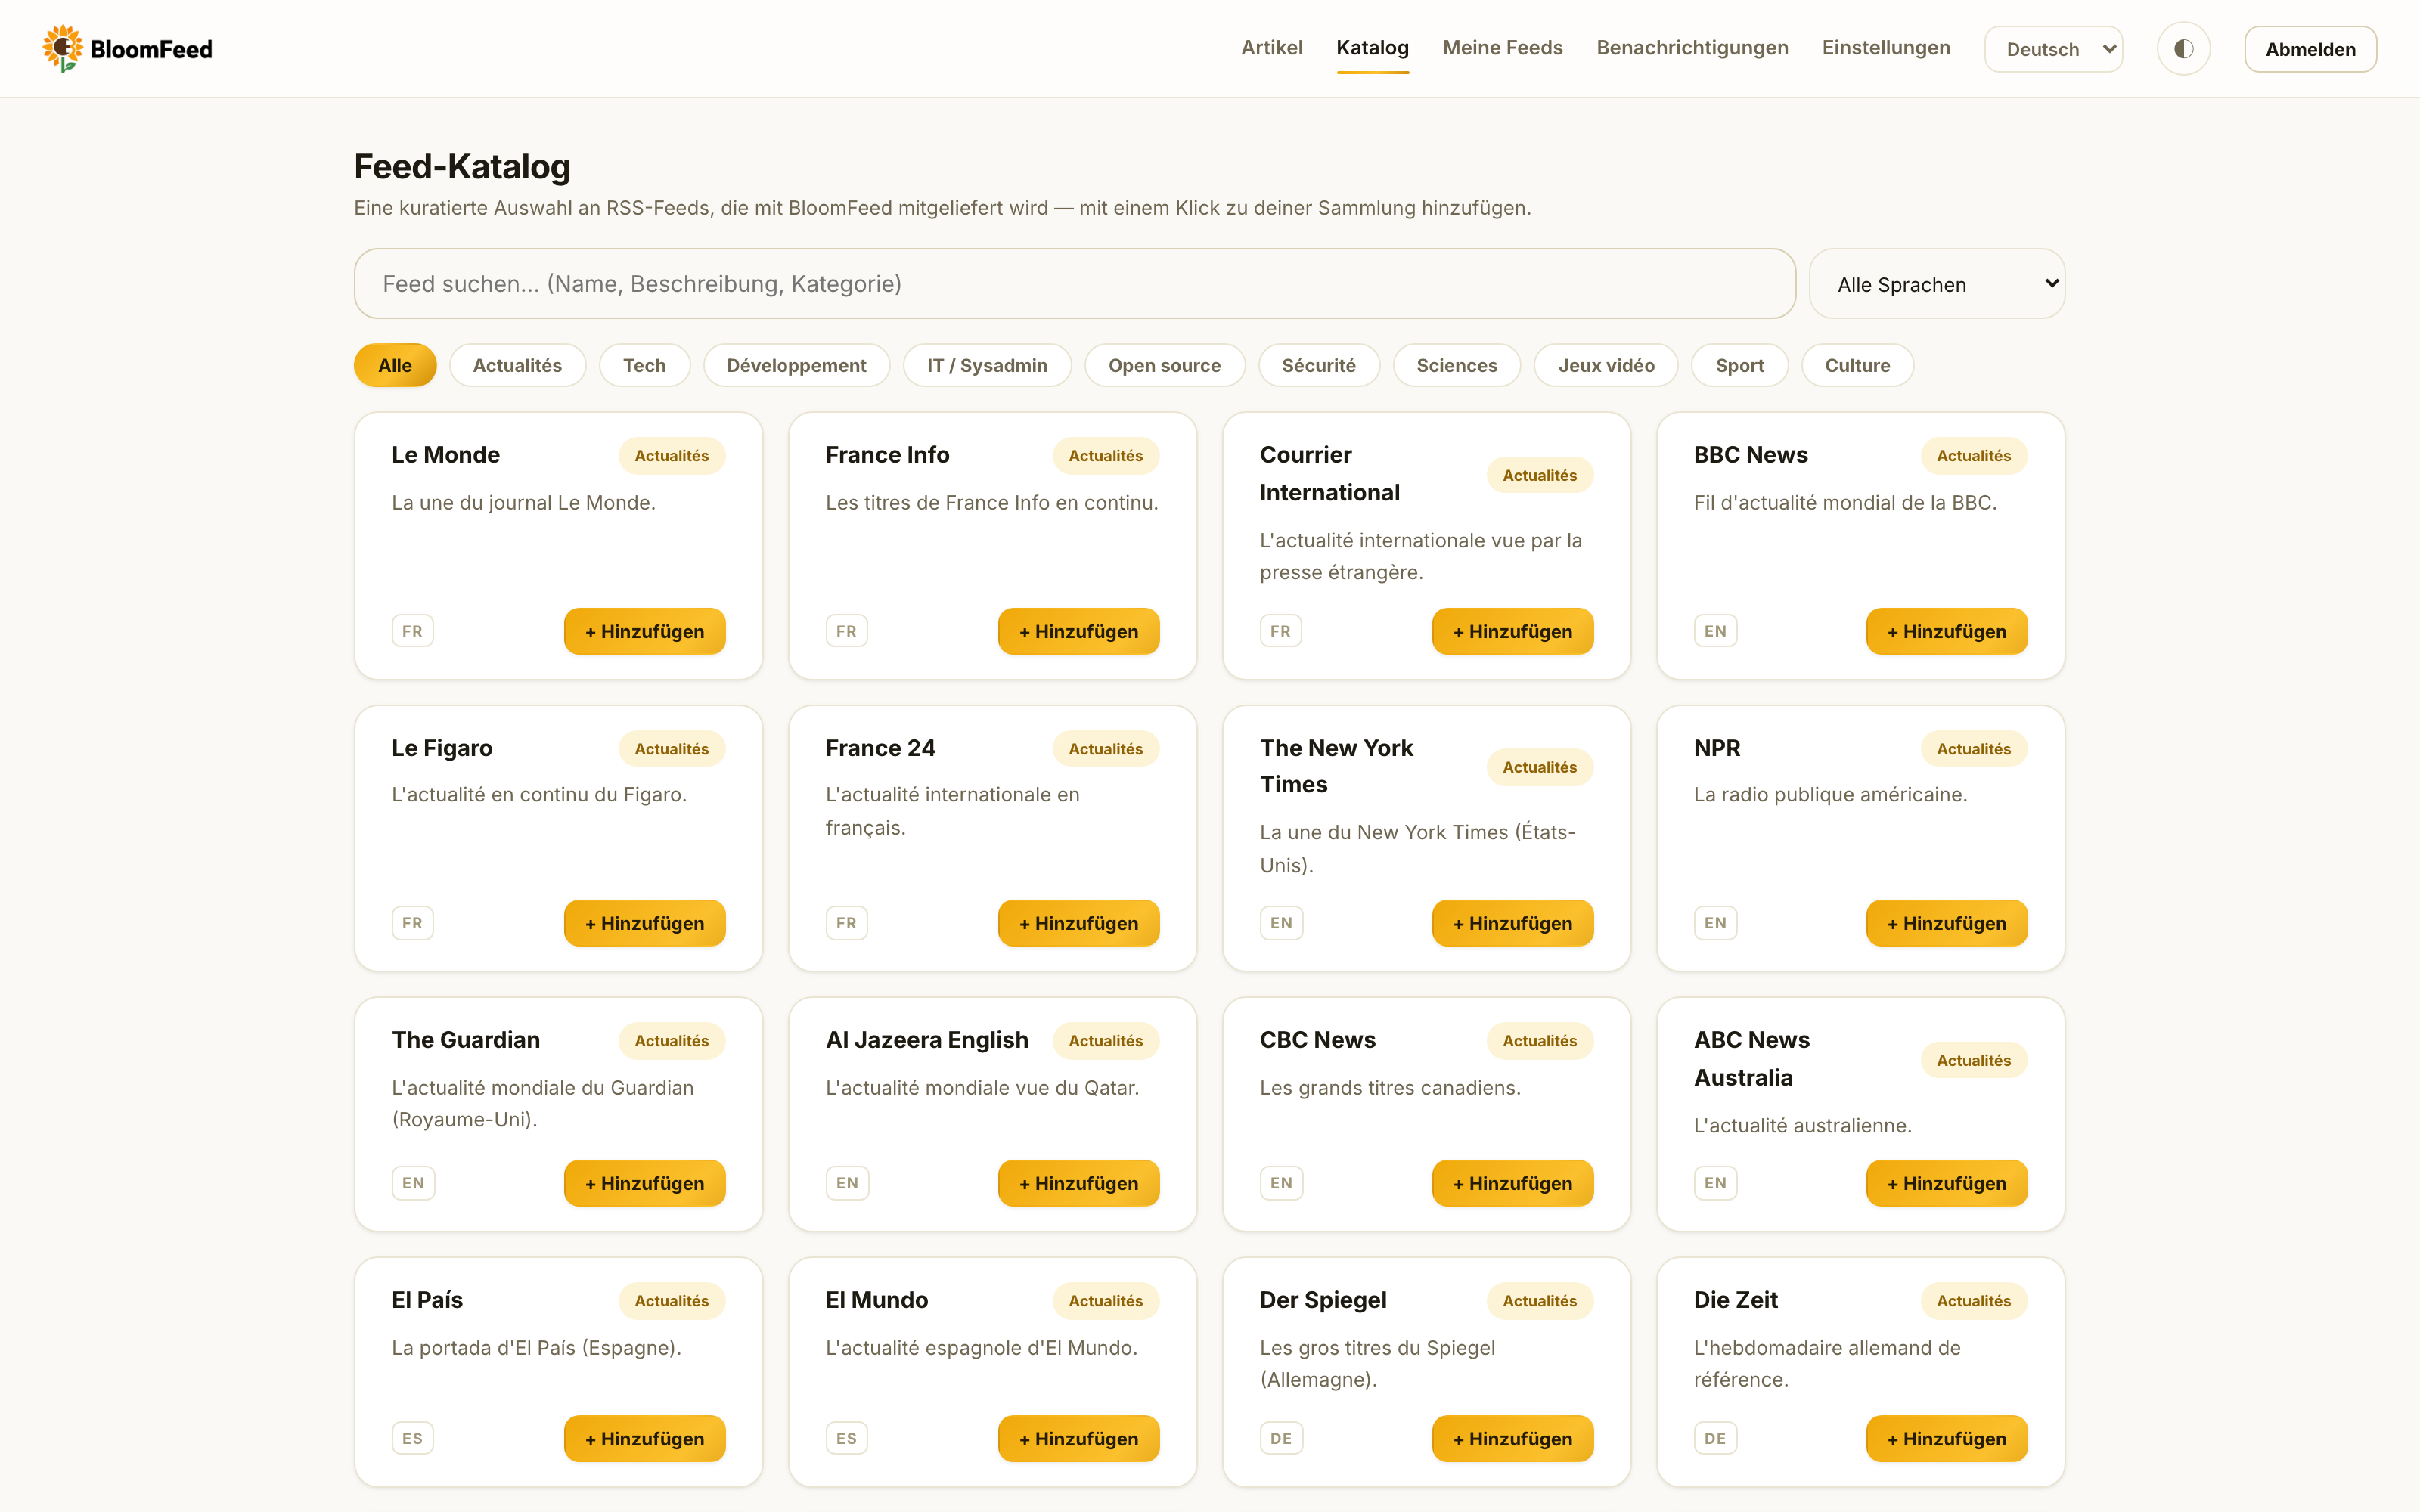
Task: Select the Alle category filter chip
Action: pos(395,365)
